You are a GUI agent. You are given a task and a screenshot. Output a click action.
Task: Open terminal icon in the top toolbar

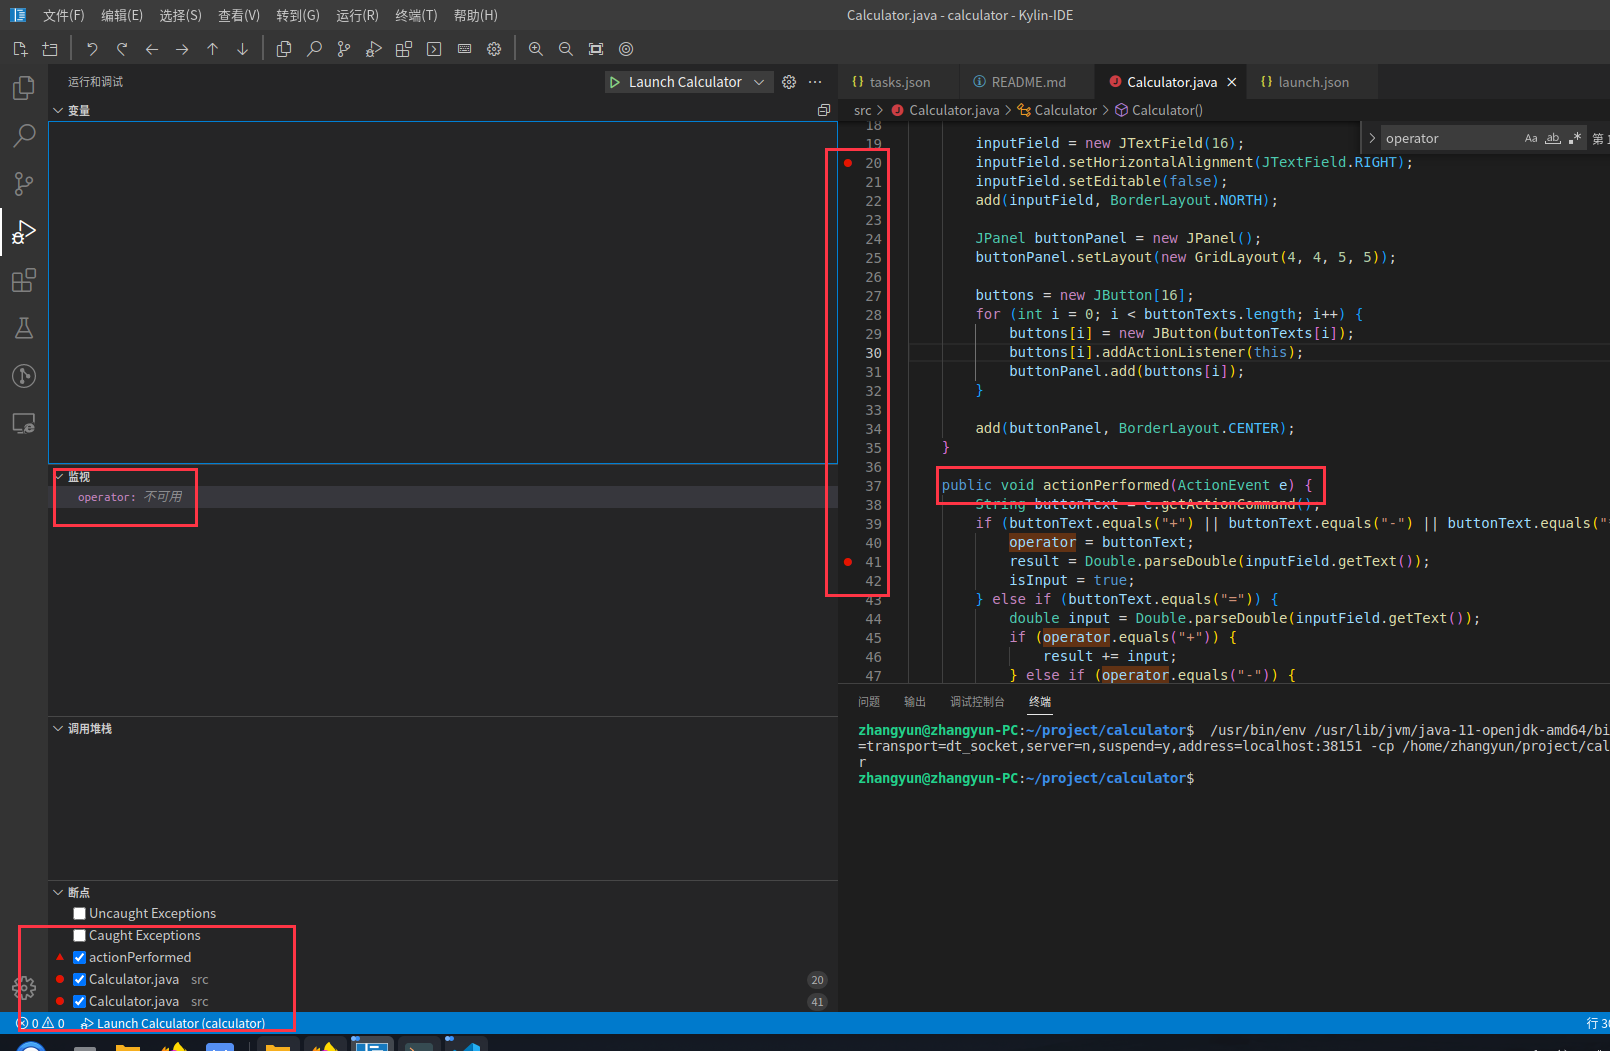click(x=434, y=49)
